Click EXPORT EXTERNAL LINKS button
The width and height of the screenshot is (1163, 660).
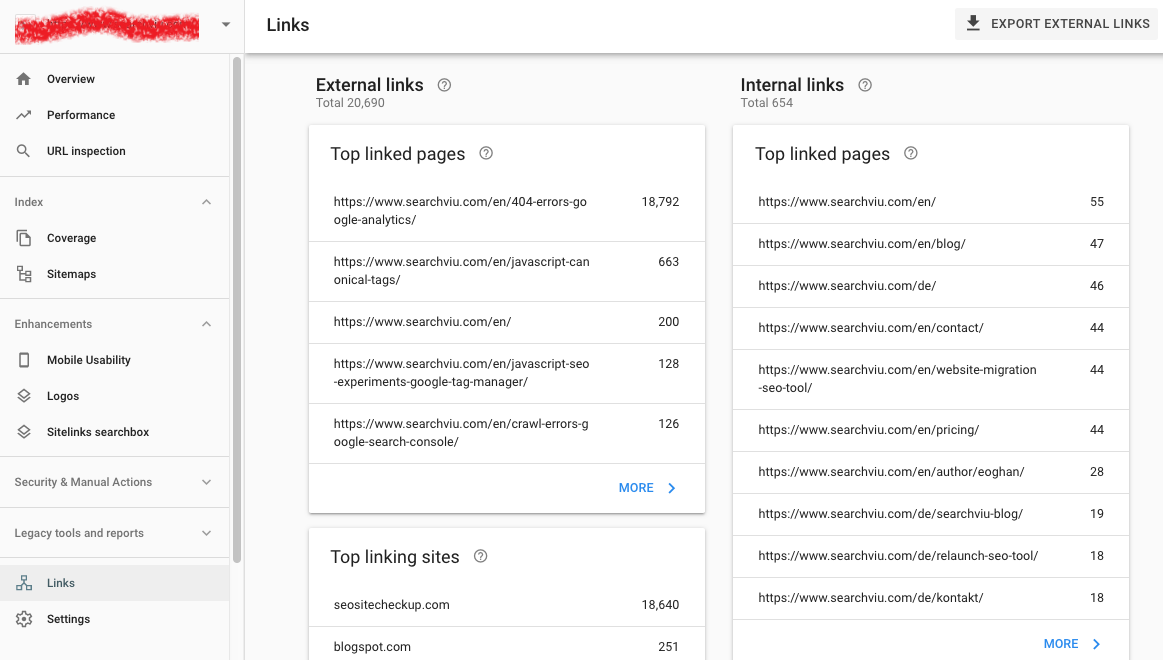[1056, 24]
